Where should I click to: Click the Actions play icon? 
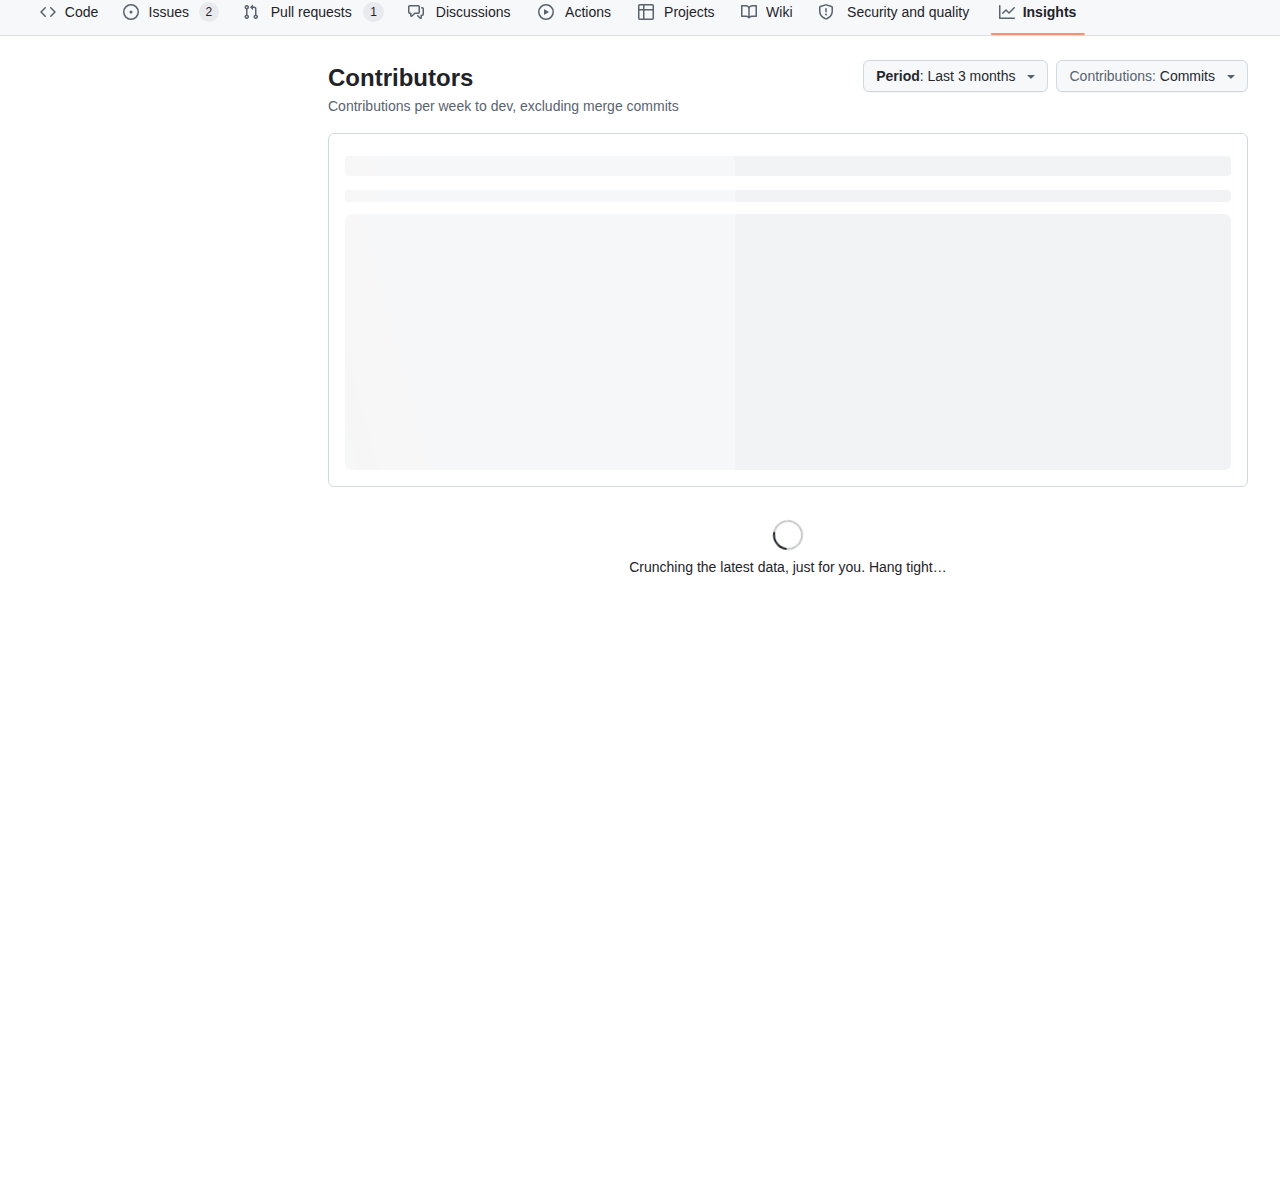546,12
